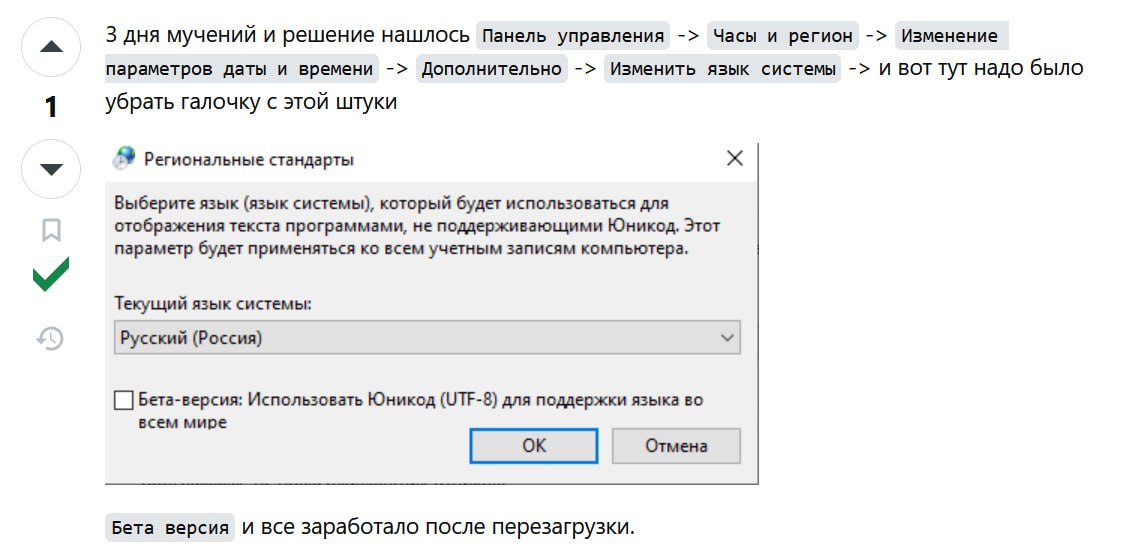Click the "Региональные стандарты" title text

tap(249, 160)
